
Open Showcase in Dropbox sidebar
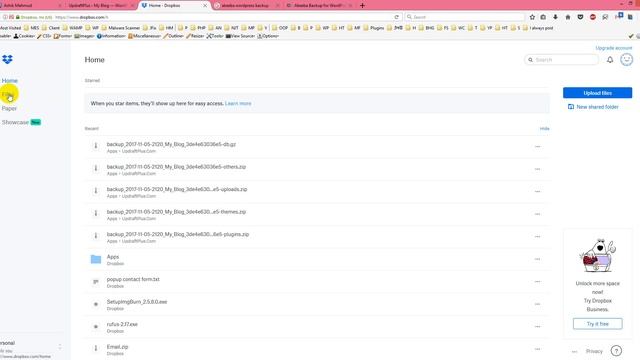[15, 122]
